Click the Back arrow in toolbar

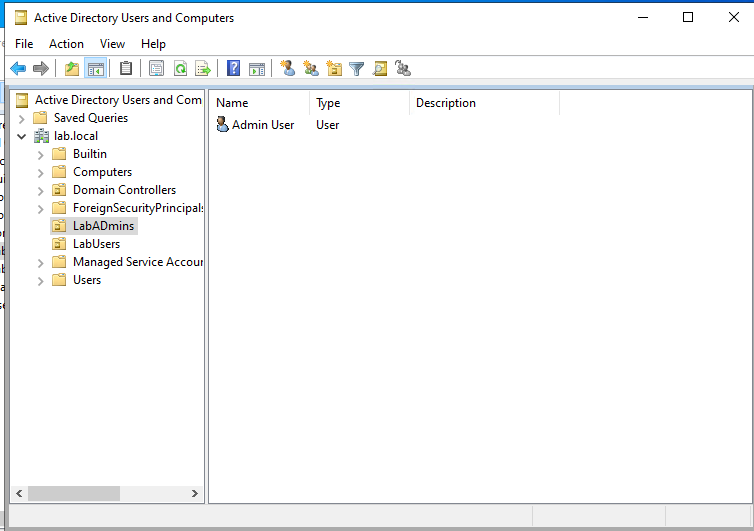click(18, 69)
